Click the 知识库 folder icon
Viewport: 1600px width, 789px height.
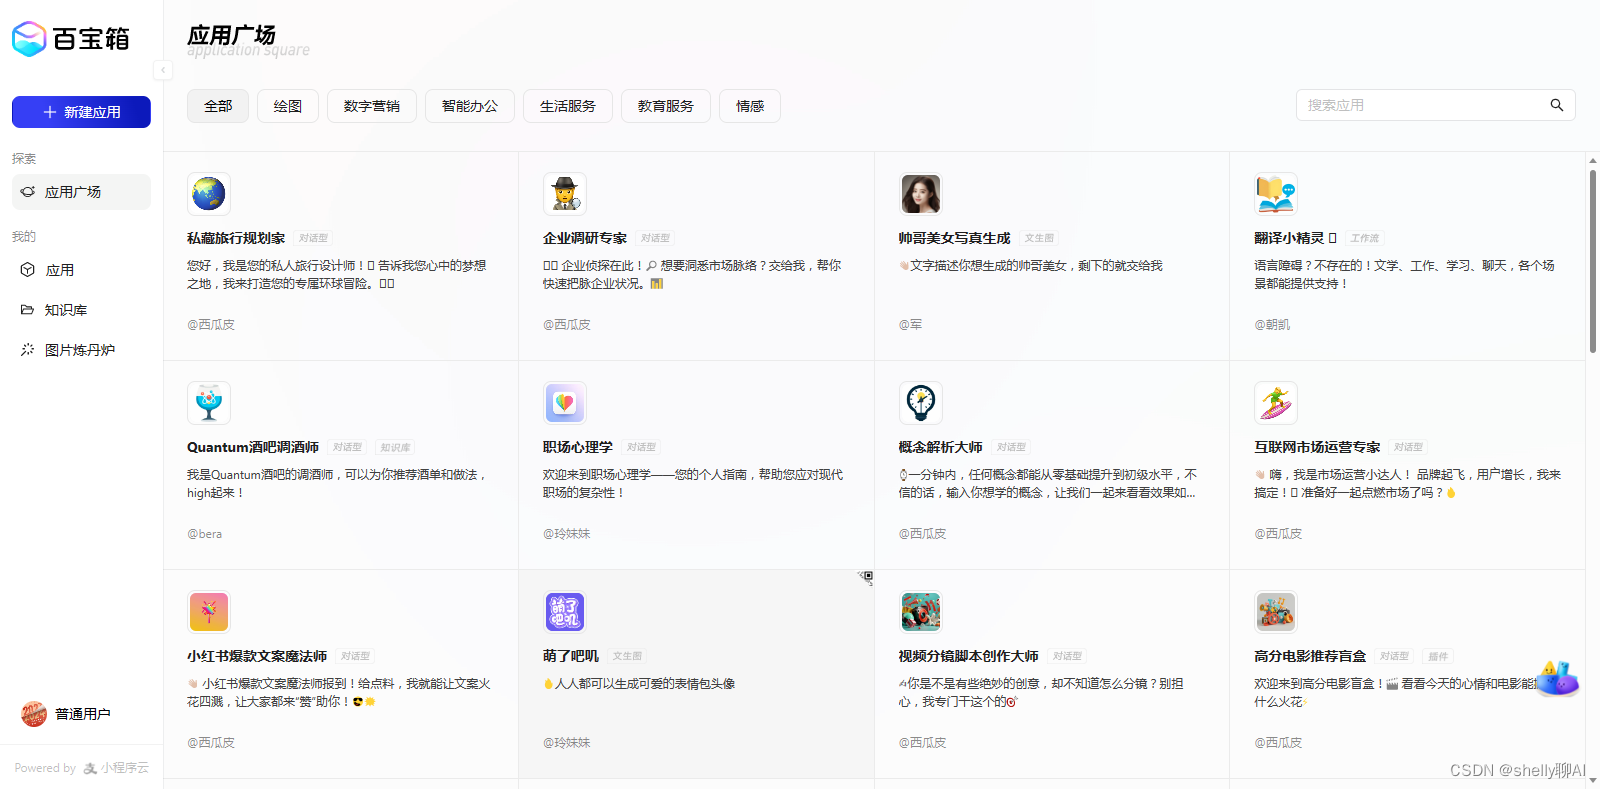(x=27, y=310)
